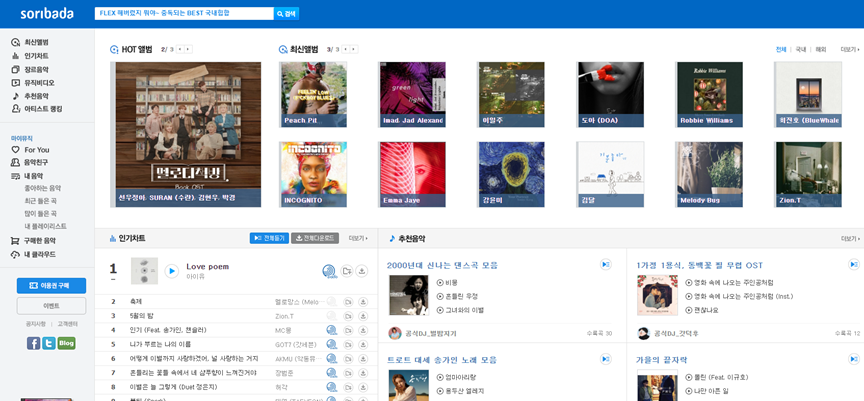This screenshot has width=864, height=401.
Task: Open 내 클라우드 in the sidebar
Action: coord(39,254)
